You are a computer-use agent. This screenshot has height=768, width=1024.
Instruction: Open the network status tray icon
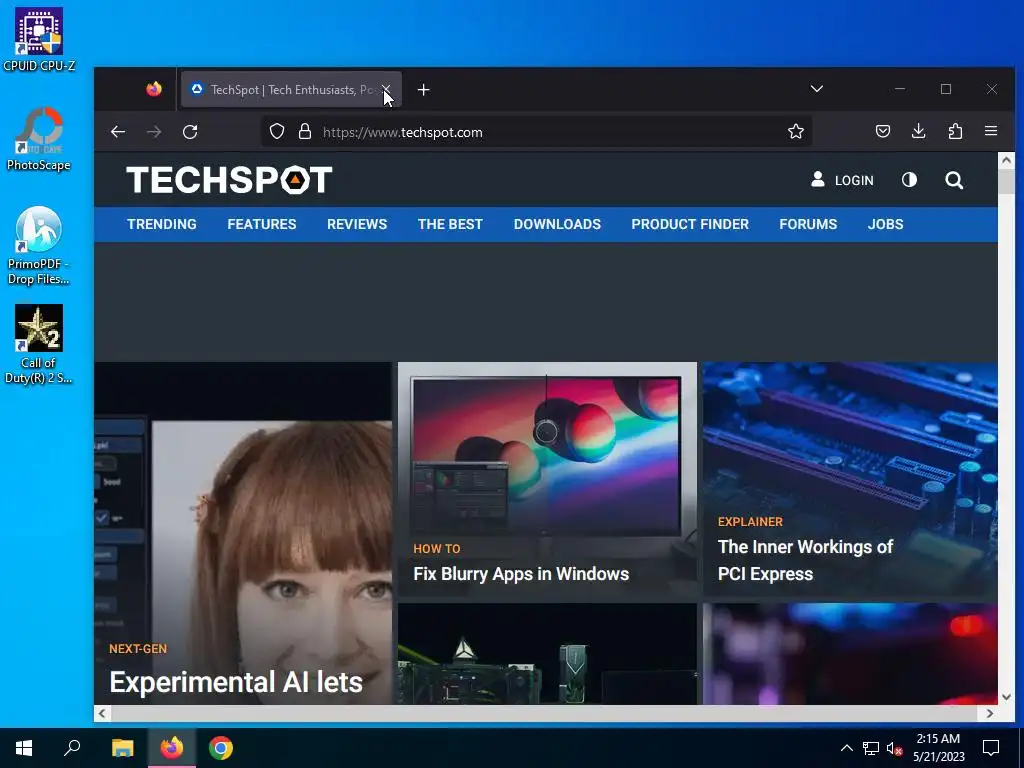[871, 748]
